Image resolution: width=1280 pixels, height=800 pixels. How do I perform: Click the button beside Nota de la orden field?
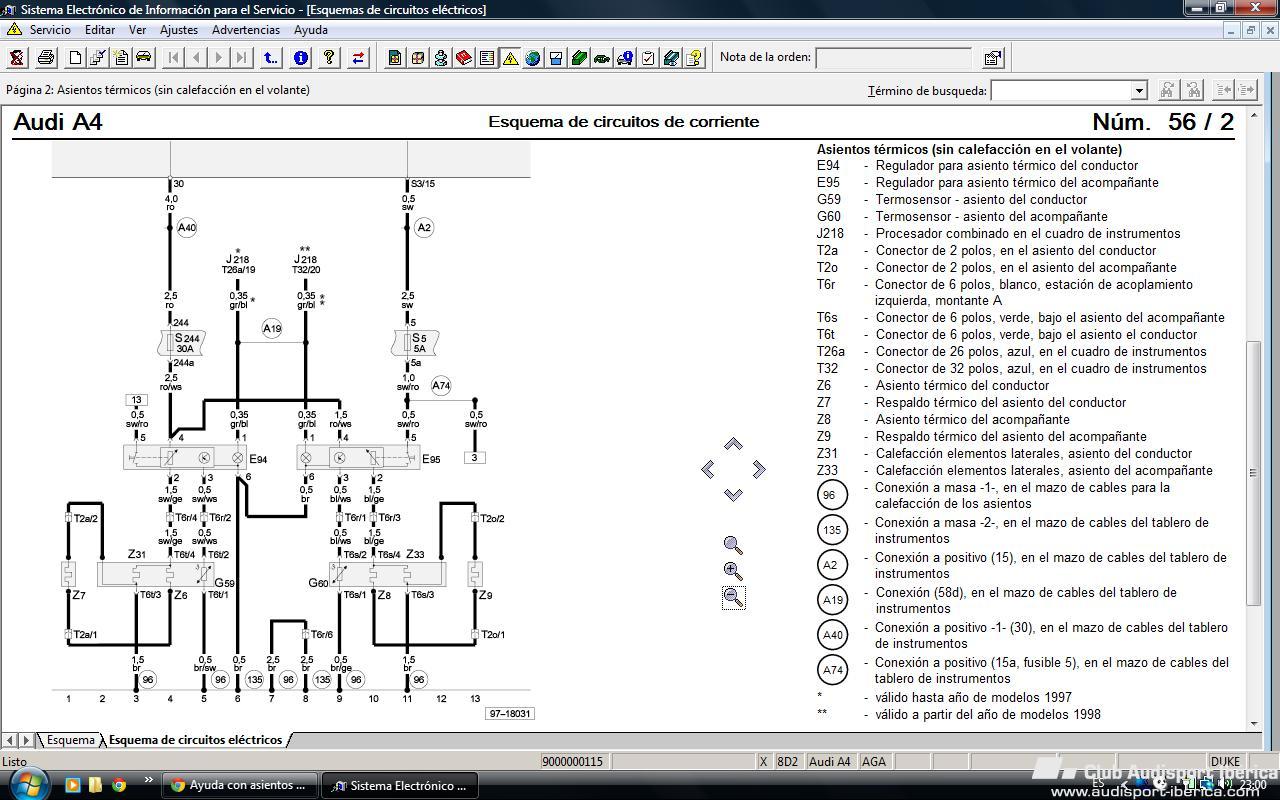992,58
